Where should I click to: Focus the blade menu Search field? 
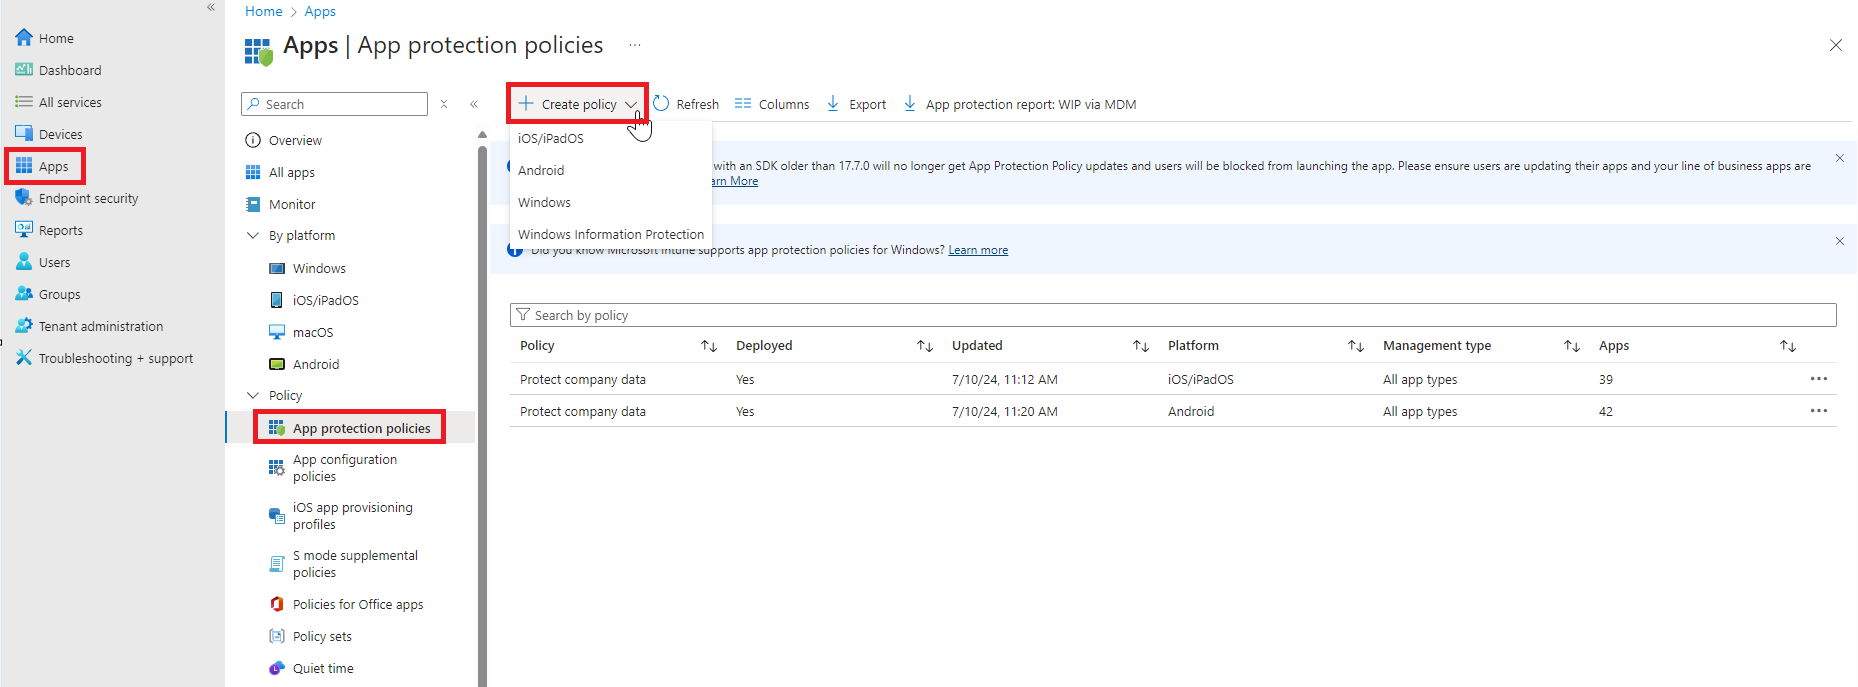point(334,104)
